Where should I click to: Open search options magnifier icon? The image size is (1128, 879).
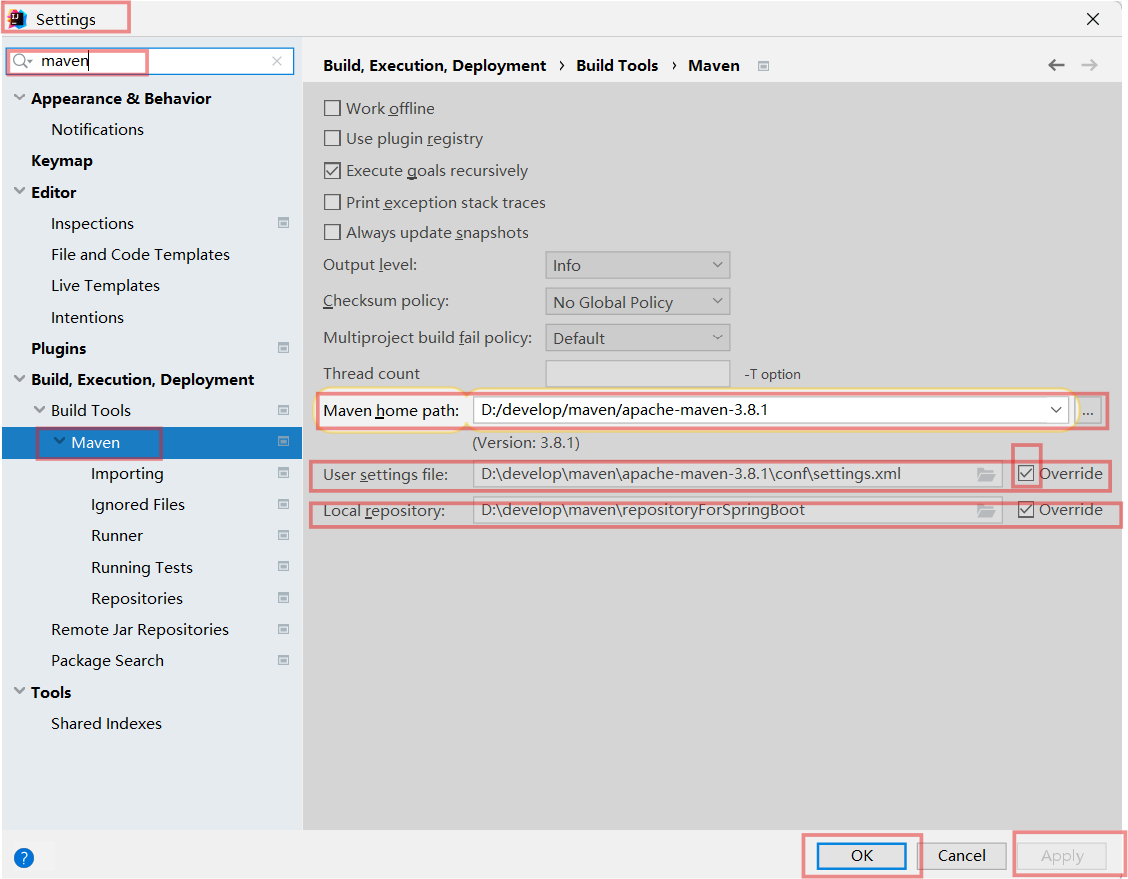22,61
